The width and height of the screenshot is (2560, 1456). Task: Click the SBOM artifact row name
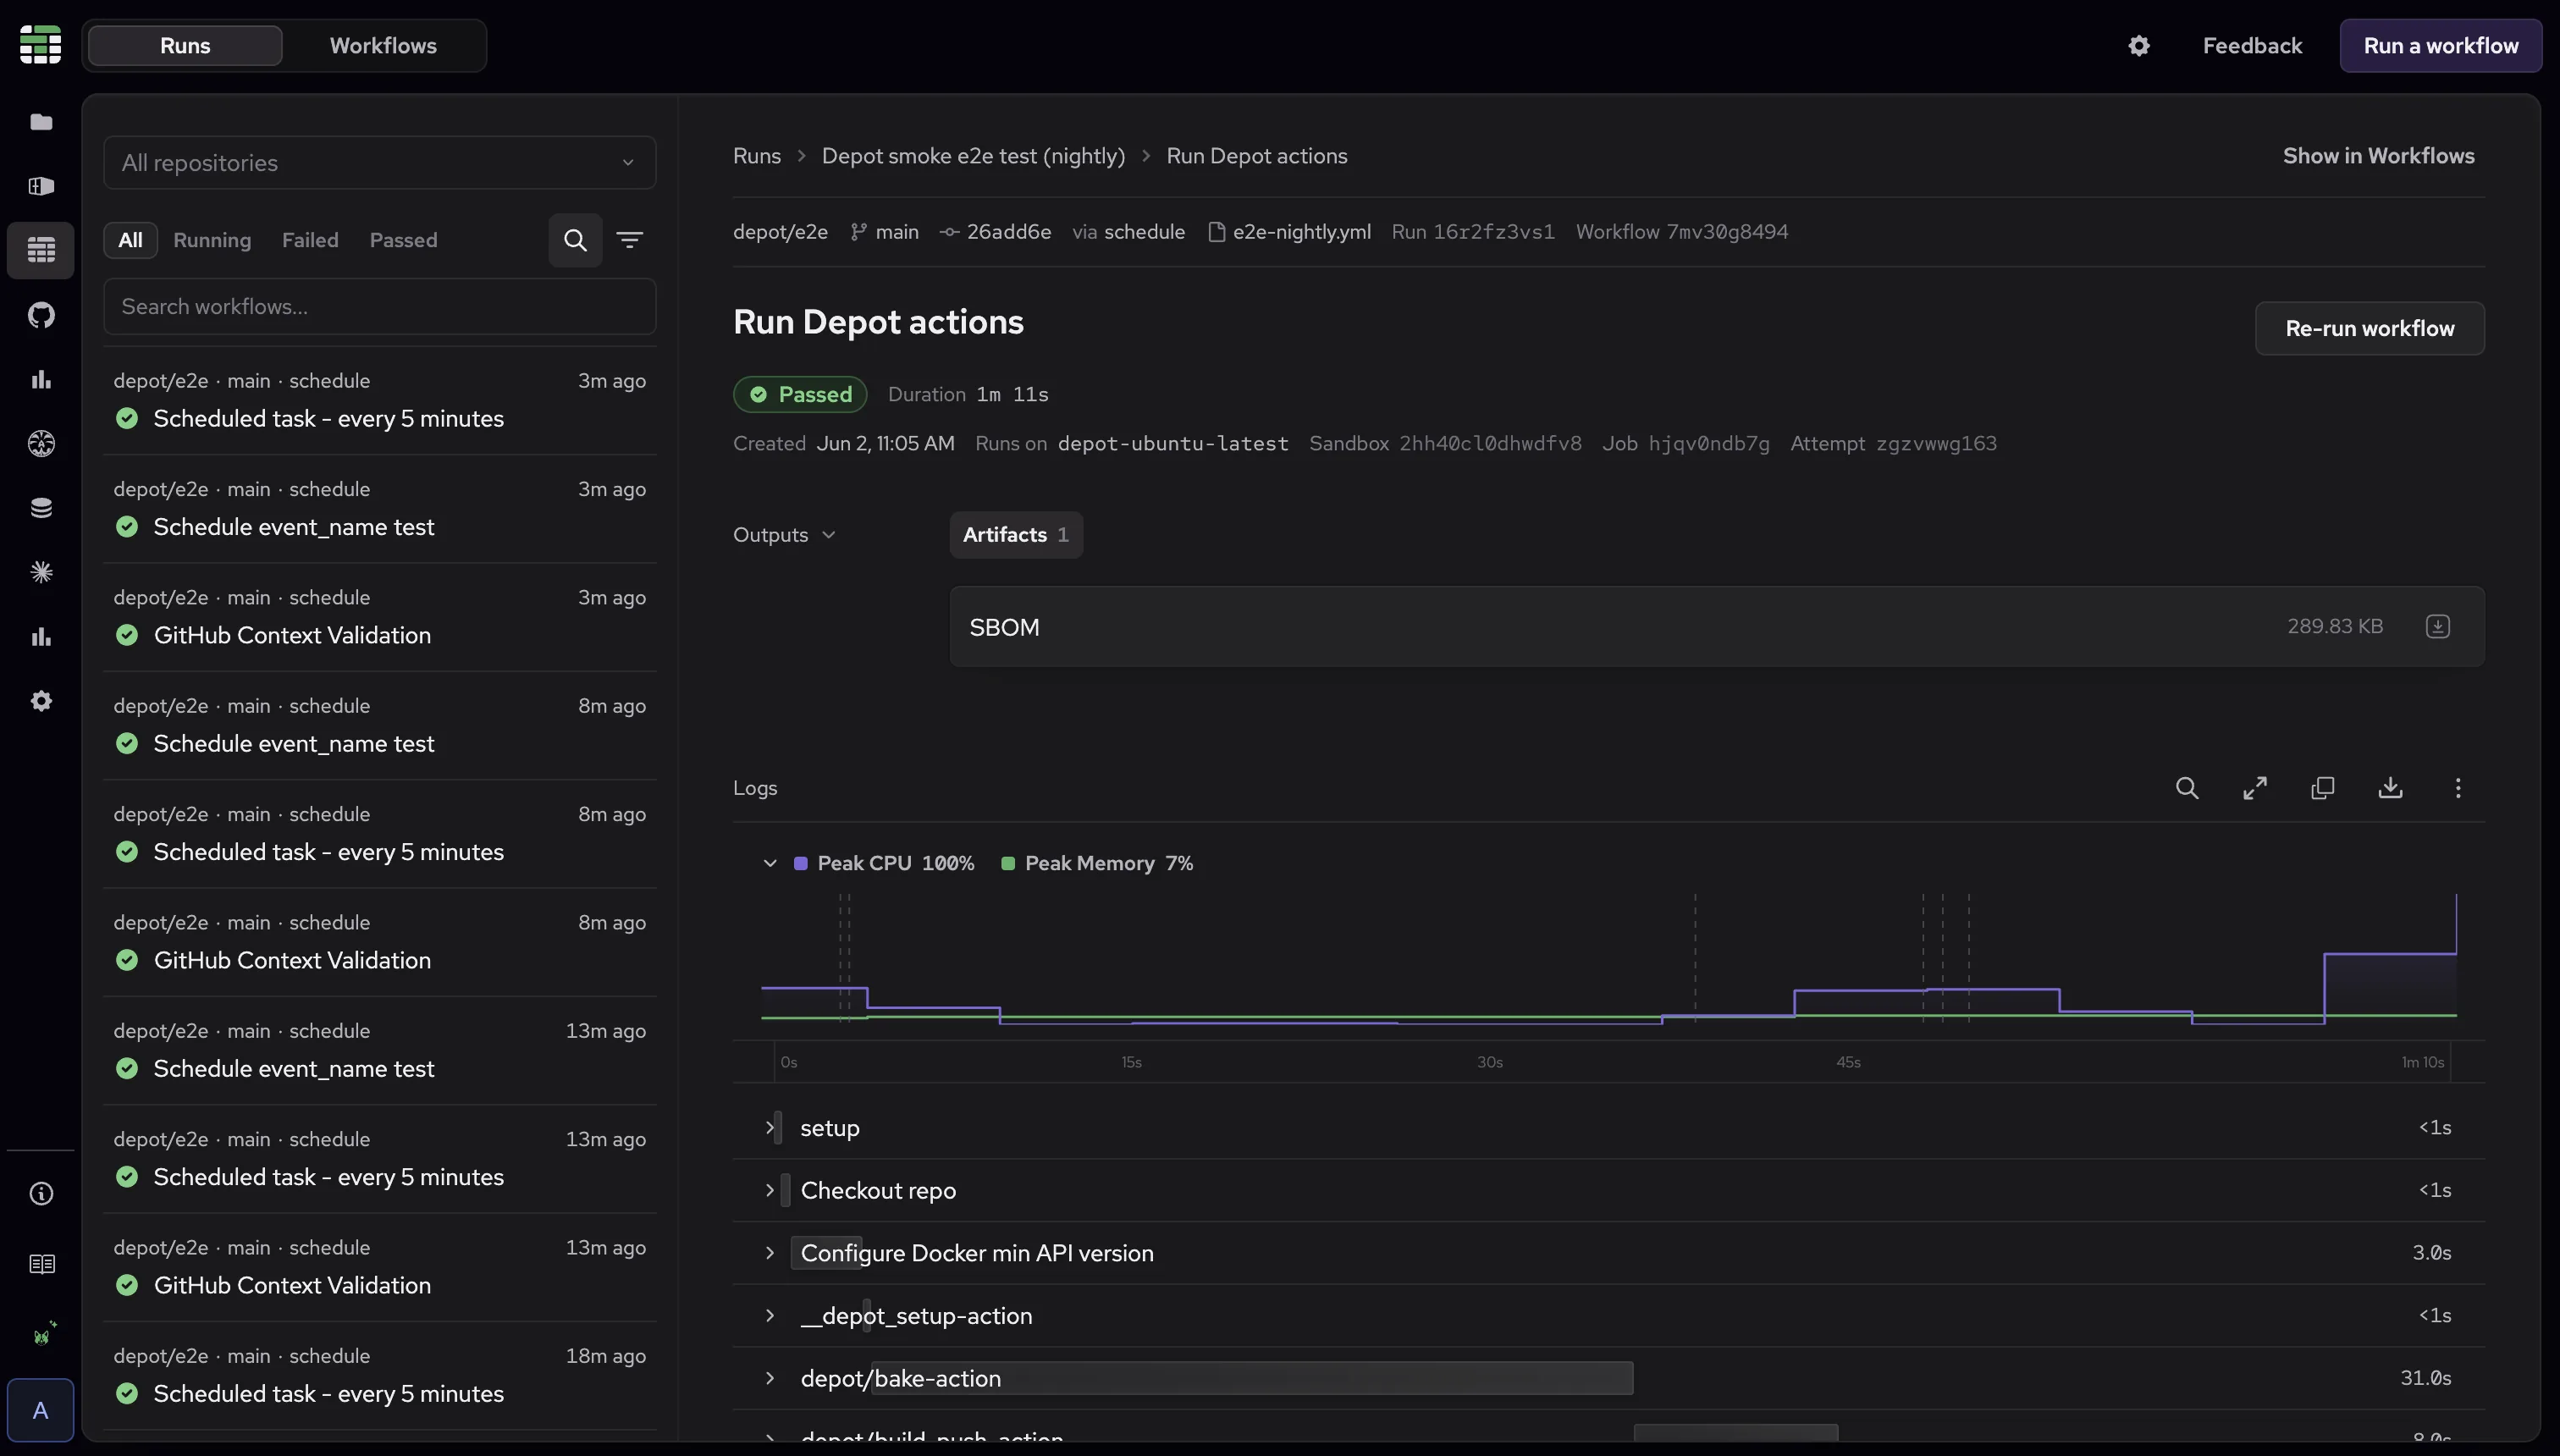pyautogui.click(x=1004, y=627)
